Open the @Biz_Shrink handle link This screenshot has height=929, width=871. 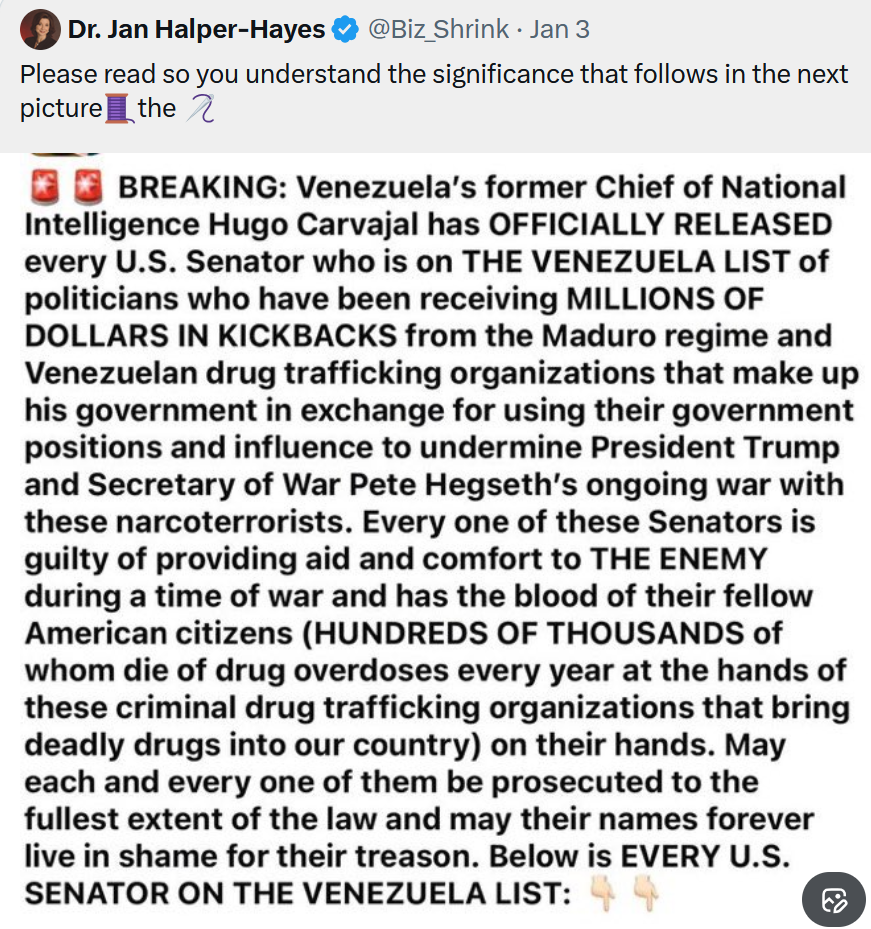tap(439, 30)
